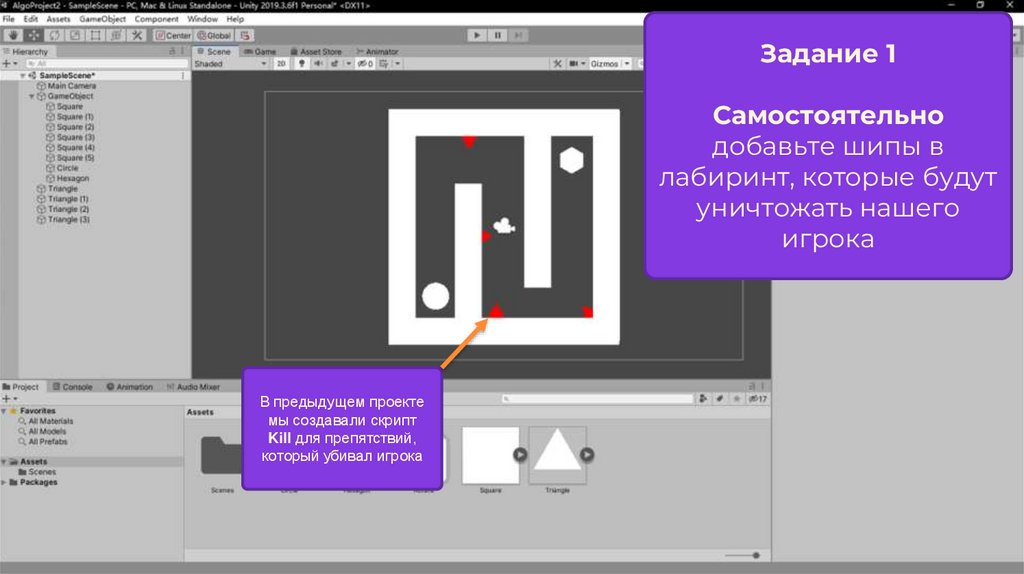This screenshot has height=574, width=1024.
Task: Search by type icon in Project
Action: (x=703, y=398)
